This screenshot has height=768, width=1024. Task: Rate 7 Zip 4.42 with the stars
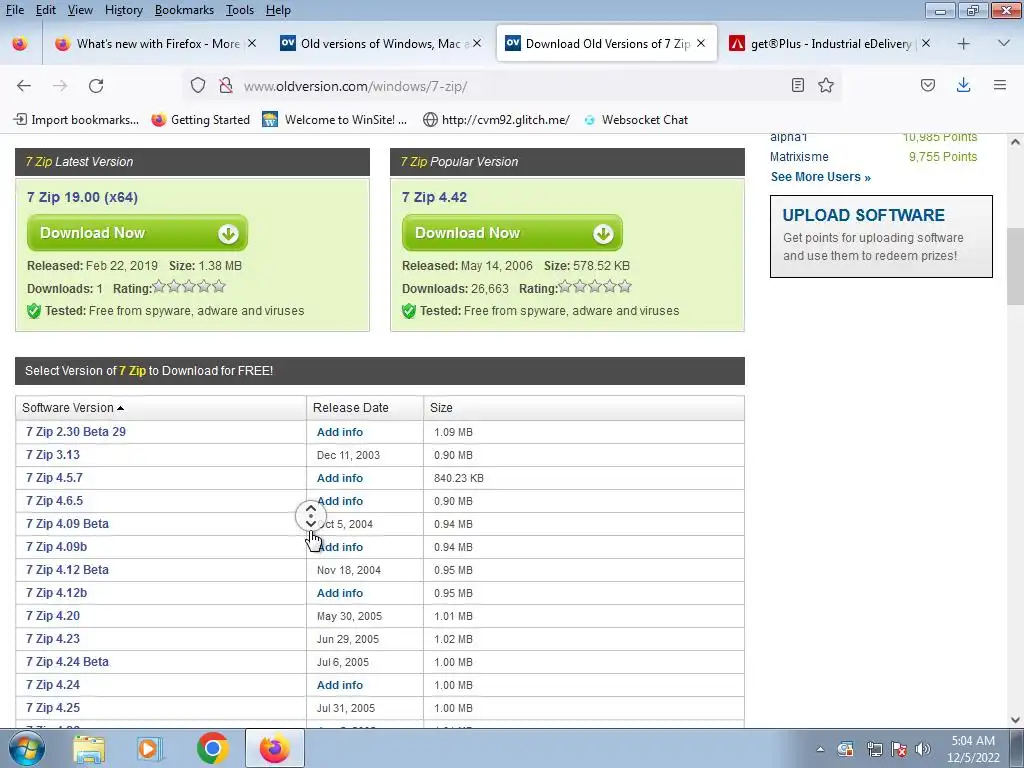pyautogui.click(x=595, y=286)
